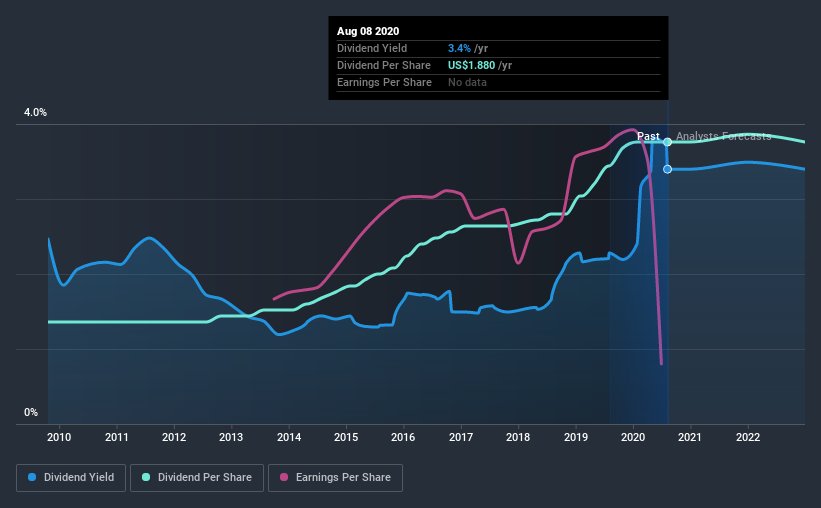Toggle the Dividend Yield legend button
Viewport: 821px width, 508px height.
(71, 478)
